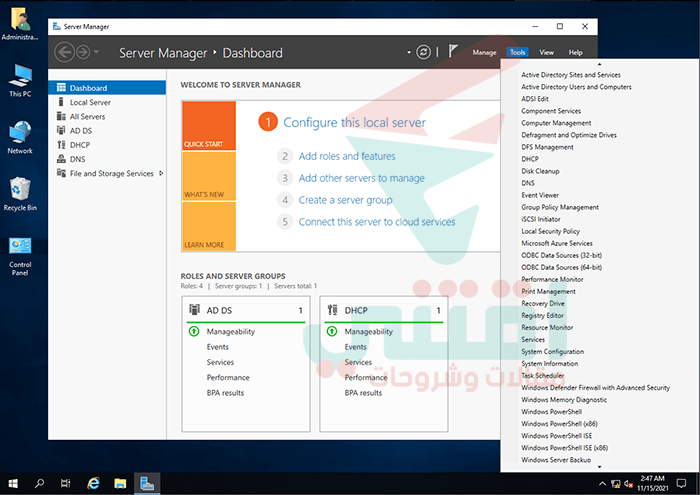Open Services in the AD DS tile
Viewport: 700px width, 495px height.
click(x=220, y=362)
